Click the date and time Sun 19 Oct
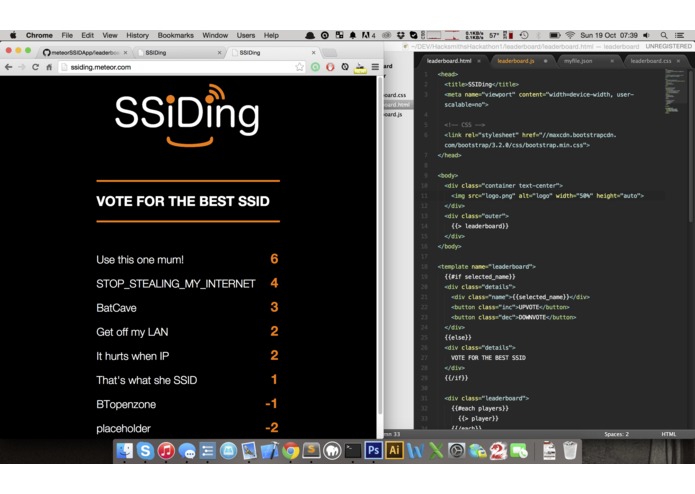Image resolution: width=695 pixels, height=494 pixels. point(609,35)
